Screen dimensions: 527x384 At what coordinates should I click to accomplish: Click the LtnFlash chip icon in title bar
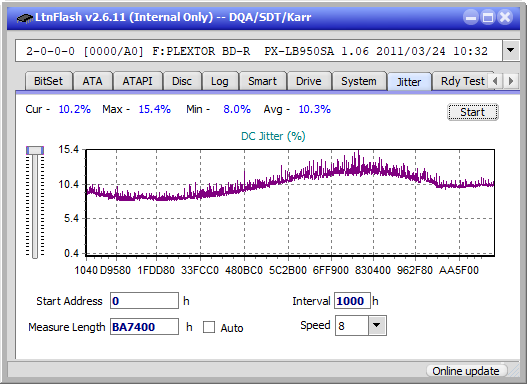pyautogui.click(x=25, y=17)
